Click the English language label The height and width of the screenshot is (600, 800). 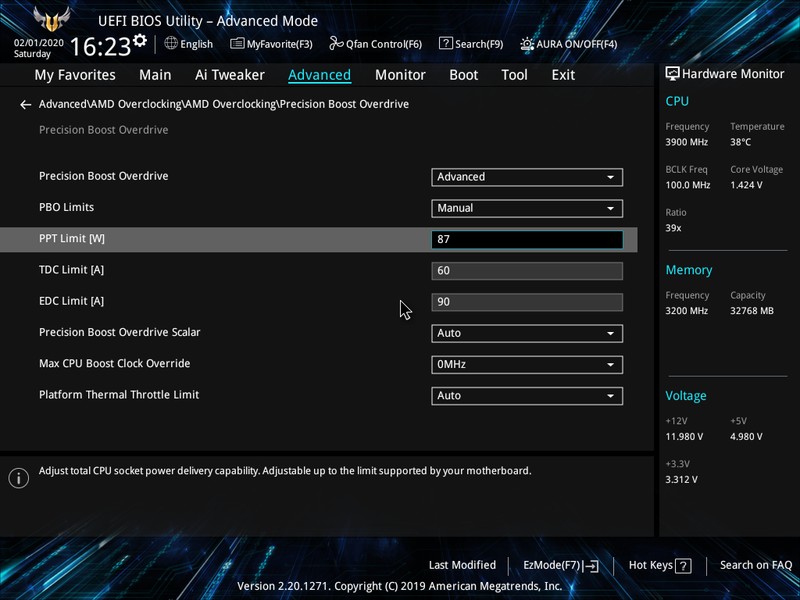point(196,44)
